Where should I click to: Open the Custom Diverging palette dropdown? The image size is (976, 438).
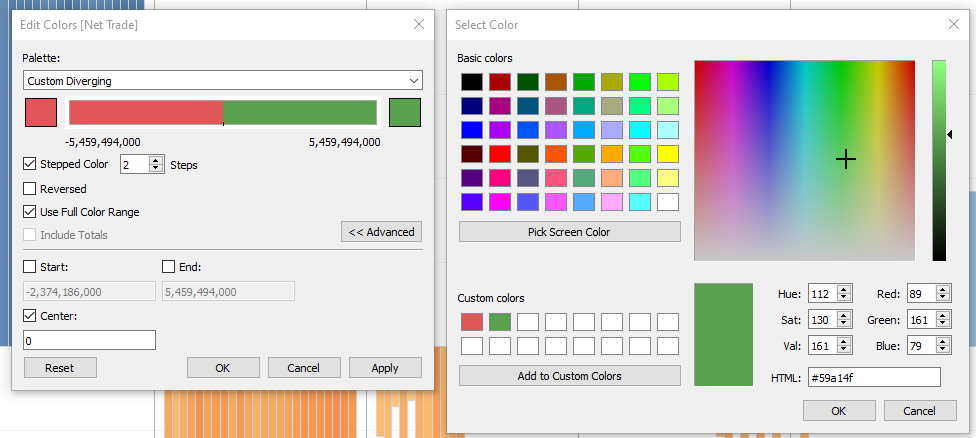222,81
